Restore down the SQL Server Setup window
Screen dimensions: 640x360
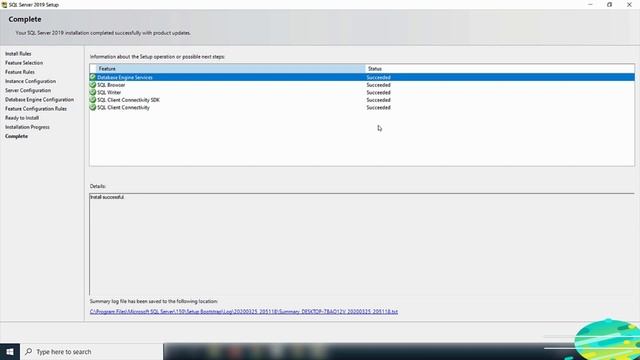tap(609, 4)
